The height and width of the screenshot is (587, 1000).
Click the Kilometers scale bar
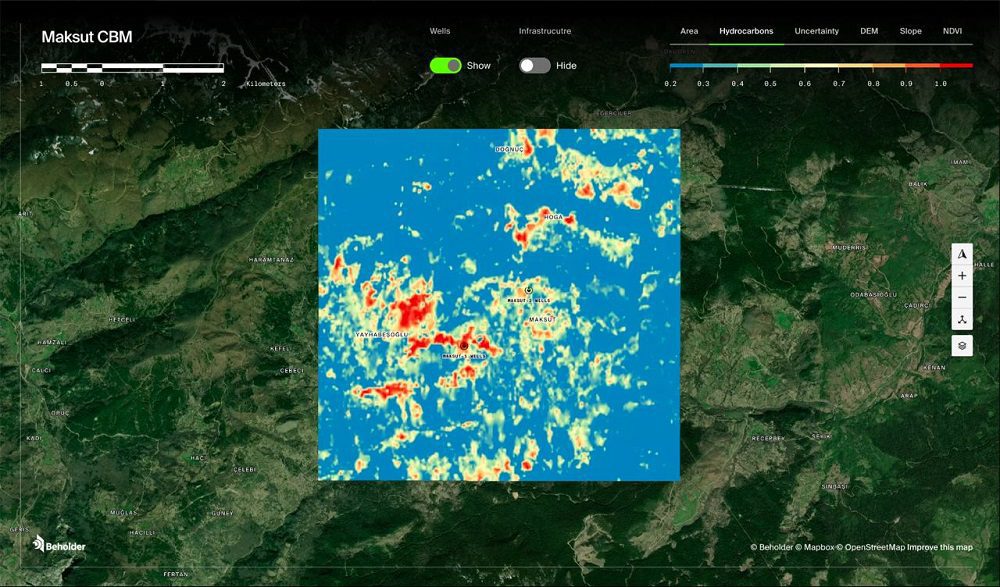click(133, 68)
